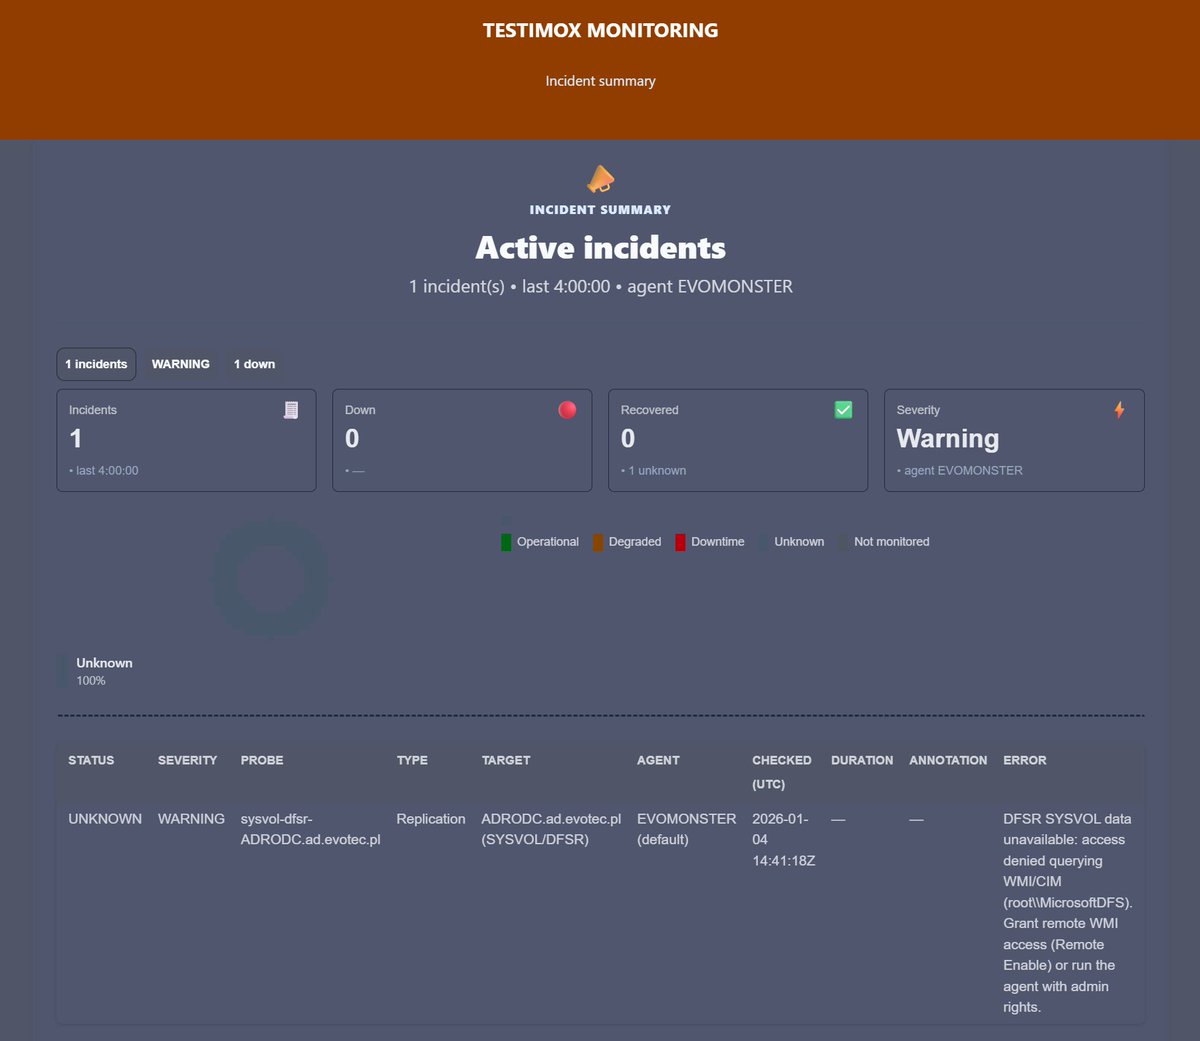Toggle the Not monitored legend entry
Viewport: 1200px width, 1041px height.
(884, 542)
